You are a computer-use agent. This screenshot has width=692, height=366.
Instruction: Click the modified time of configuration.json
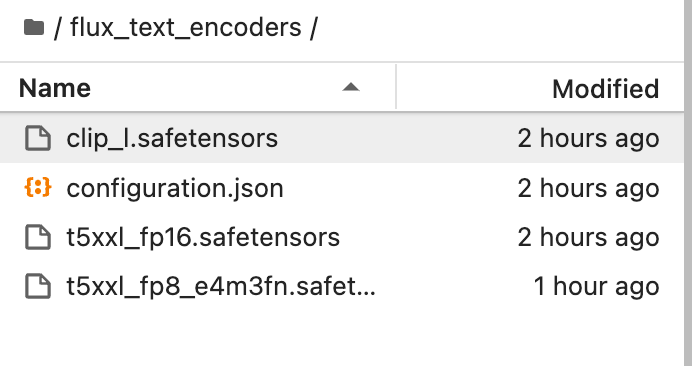click(588, 189)
